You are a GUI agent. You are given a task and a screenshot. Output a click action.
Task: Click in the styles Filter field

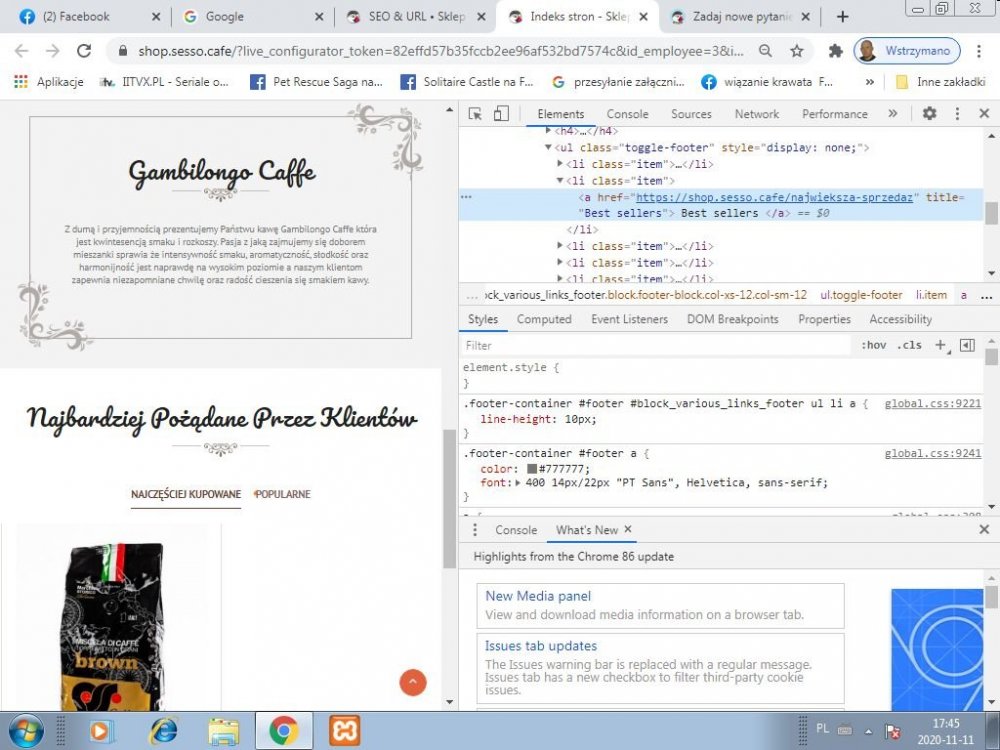pos(657,345)
